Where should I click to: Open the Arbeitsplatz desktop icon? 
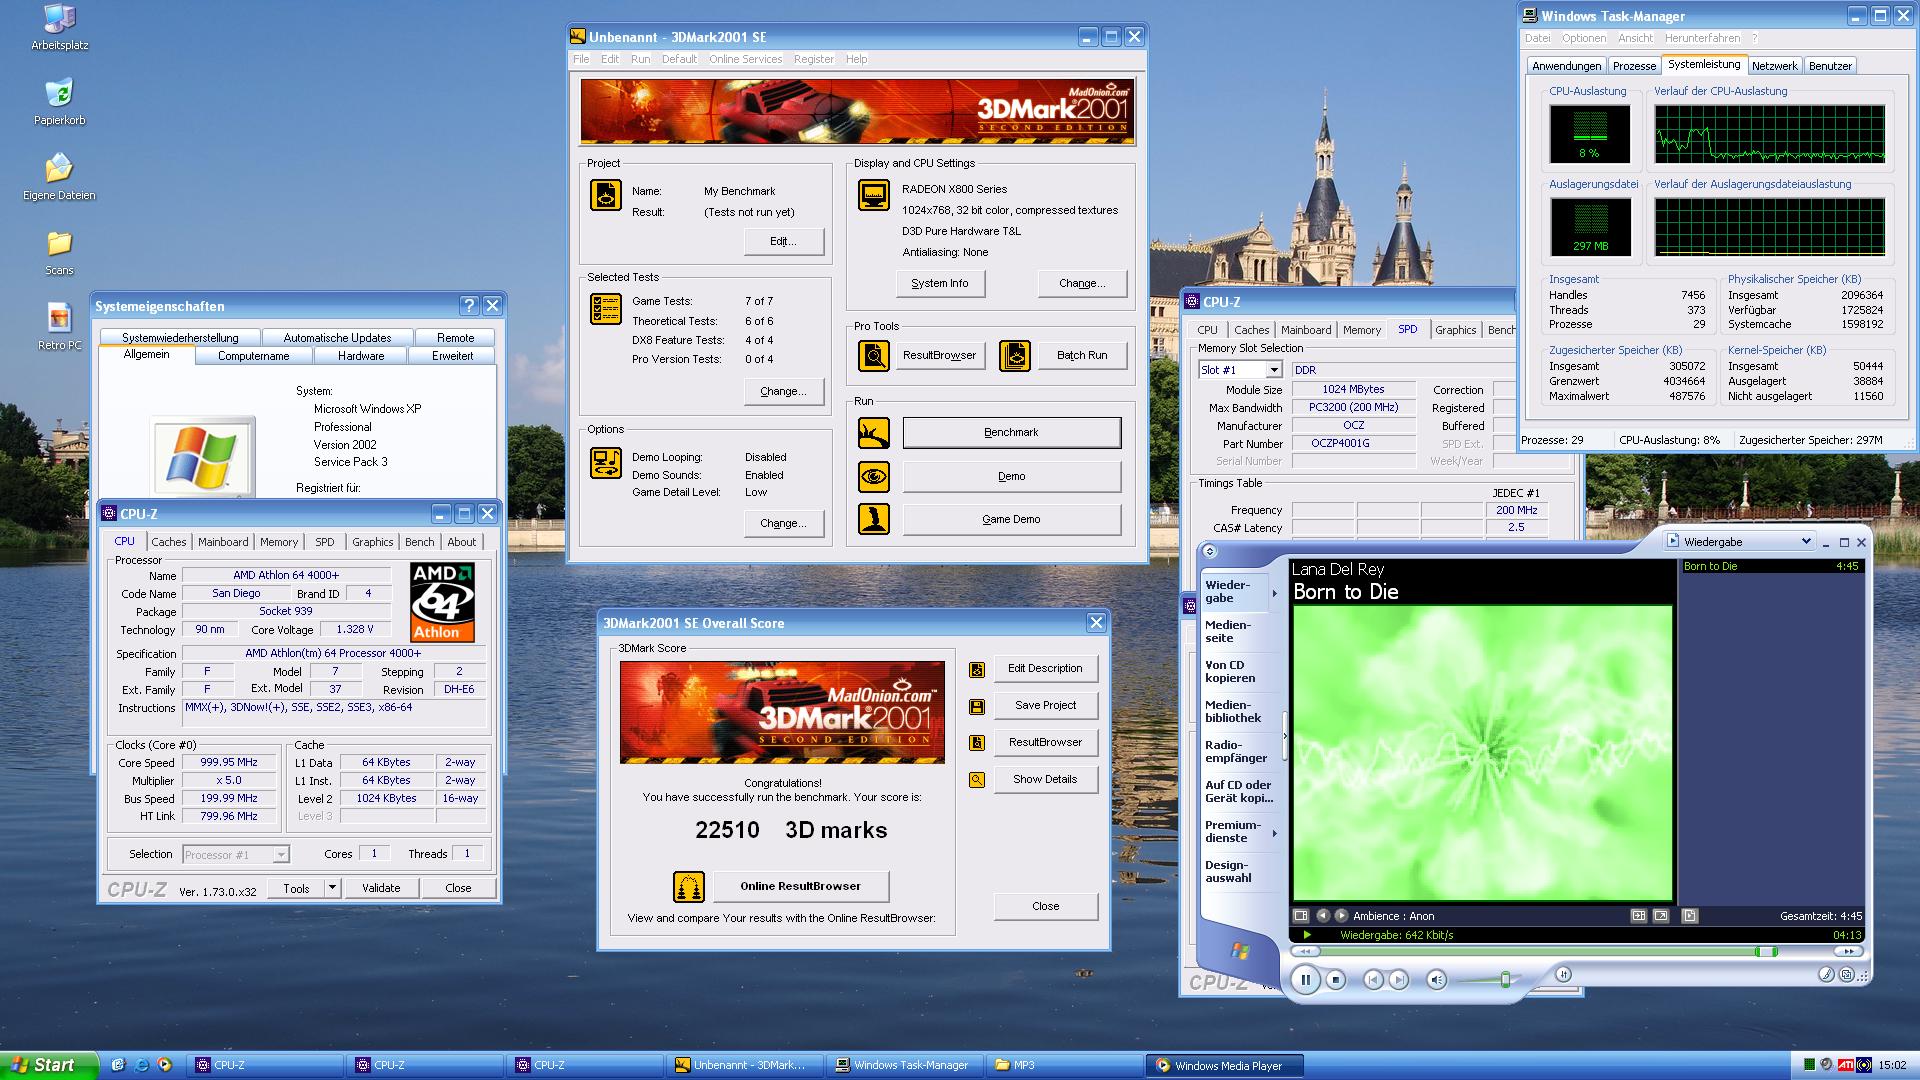tap(59, 27)
